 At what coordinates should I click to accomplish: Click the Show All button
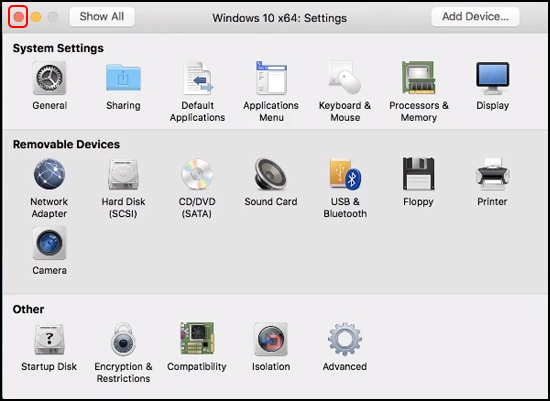(x=102, y=16)
